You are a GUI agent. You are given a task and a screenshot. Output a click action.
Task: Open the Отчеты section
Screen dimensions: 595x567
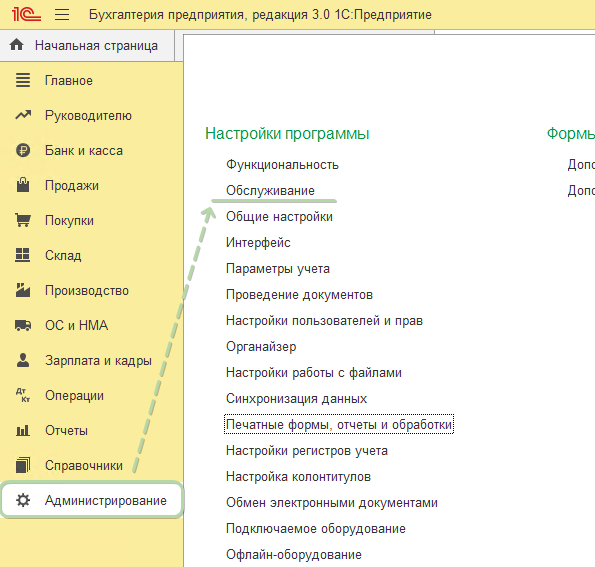pyautogui.click(x=66, y=431)
